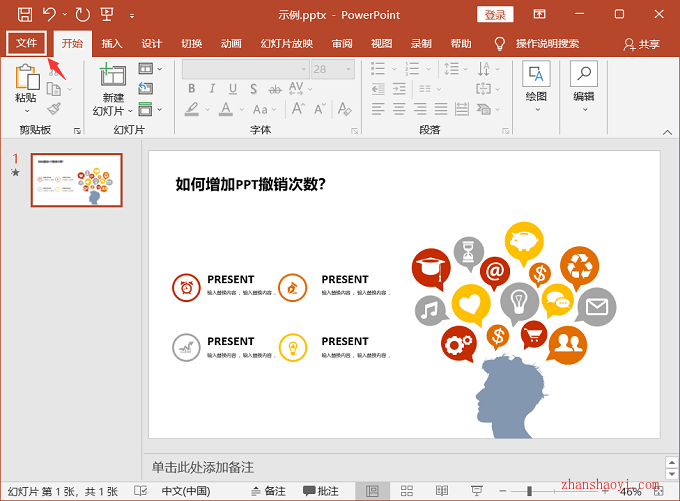Toggle Align Right paragraph
680x501 pixels.
pyautogui.click(x=420, y=109)
